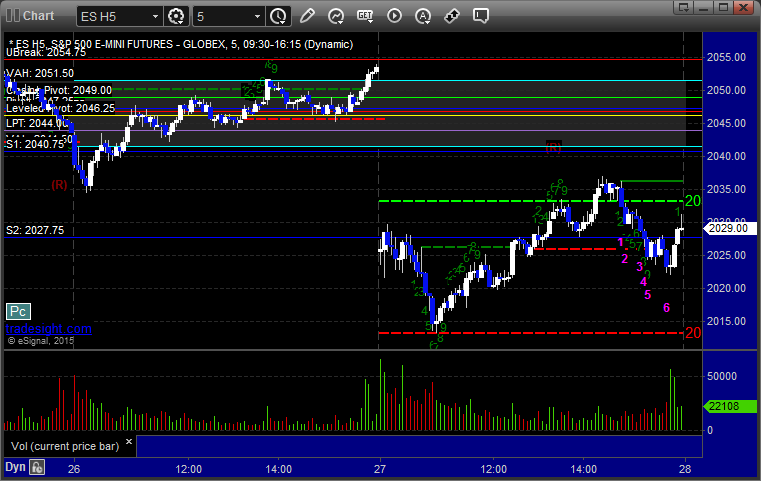Close the Vol study panel
This screenshot has height=481, width=761.
[x=129, y=442]
